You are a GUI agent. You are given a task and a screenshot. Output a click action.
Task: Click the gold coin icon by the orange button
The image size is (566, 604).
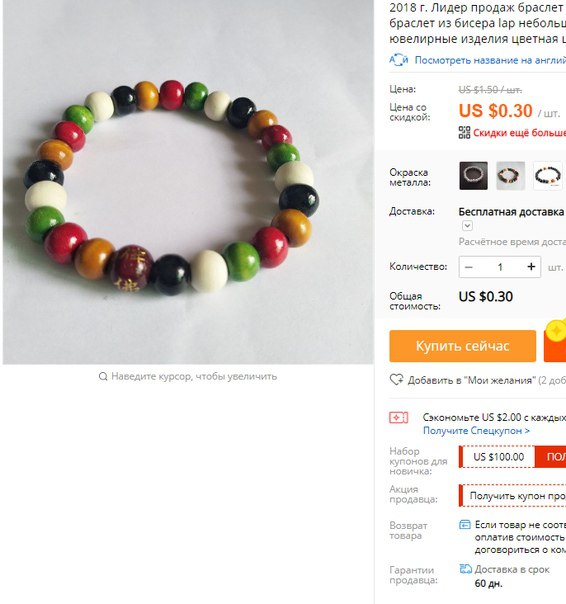coord(556,330)
